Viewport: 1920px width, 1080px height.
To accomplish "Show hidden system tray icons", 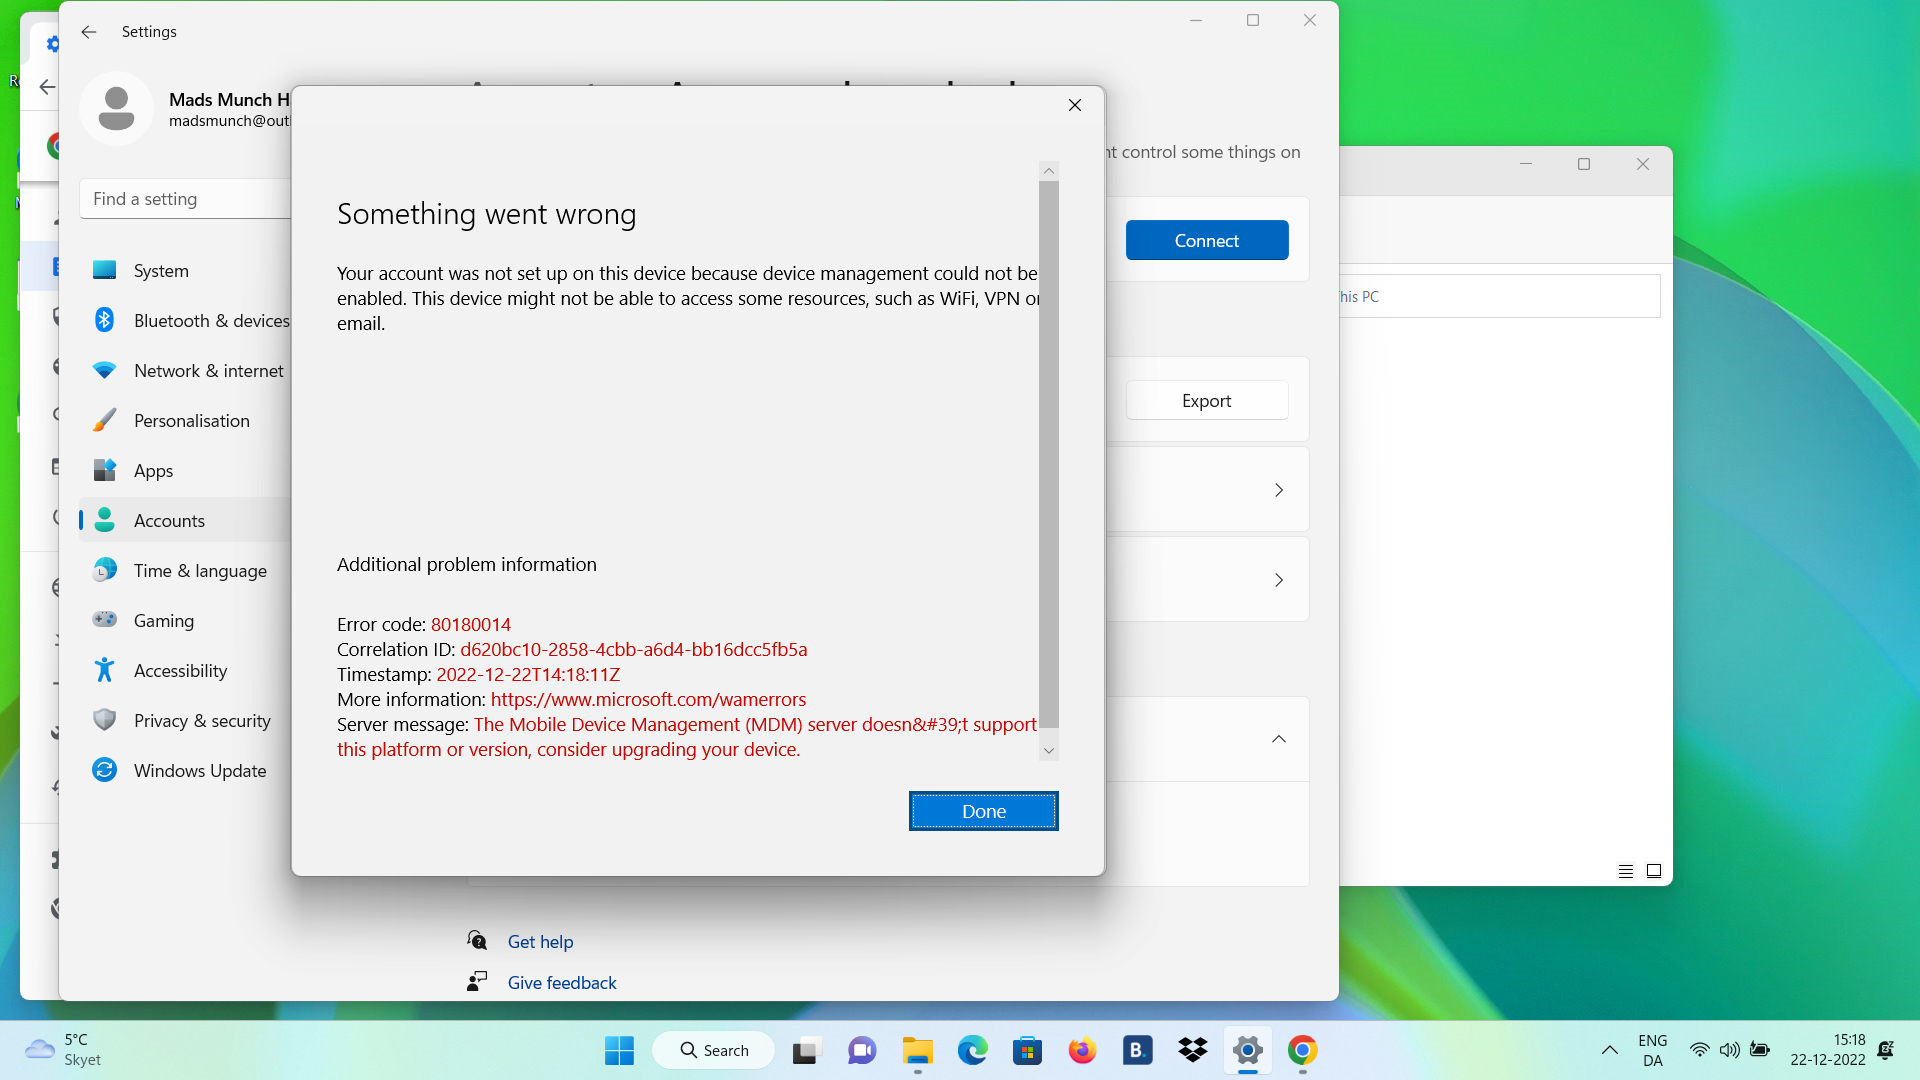I will coord(1609,1050).
